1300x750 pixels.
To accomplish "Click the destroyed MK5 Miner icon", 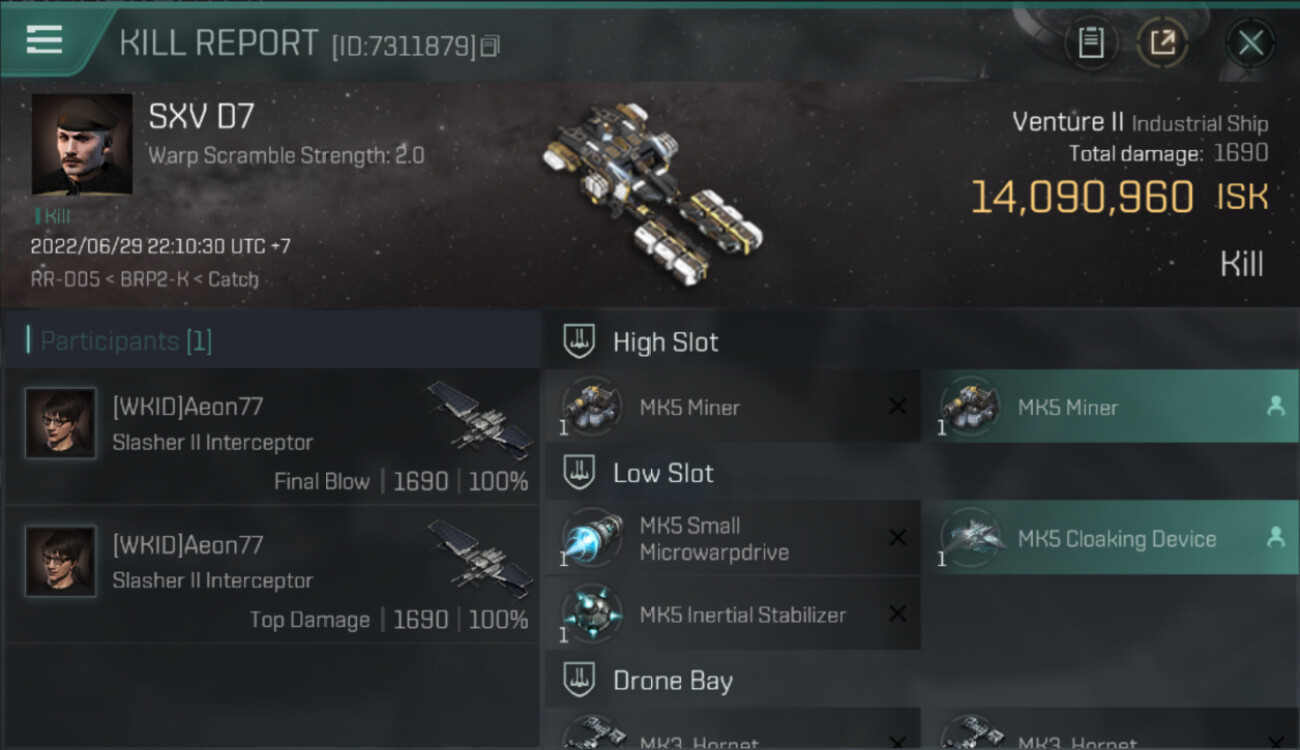I will [592, 407].
